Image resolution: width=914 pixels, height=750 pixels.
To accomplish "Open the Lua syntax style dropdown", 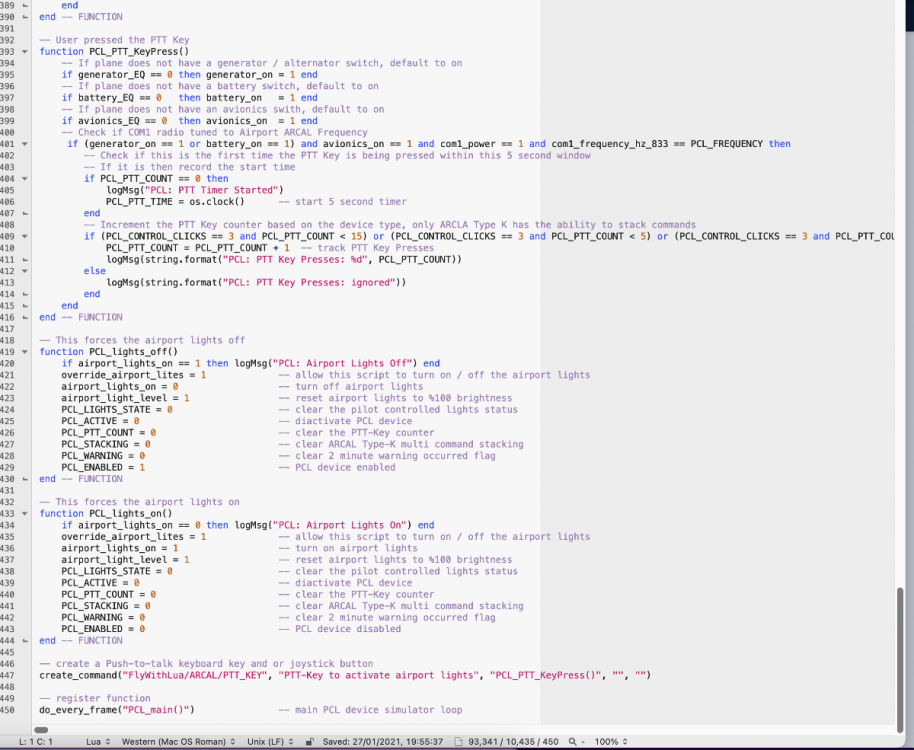I will tap(98, 741).
